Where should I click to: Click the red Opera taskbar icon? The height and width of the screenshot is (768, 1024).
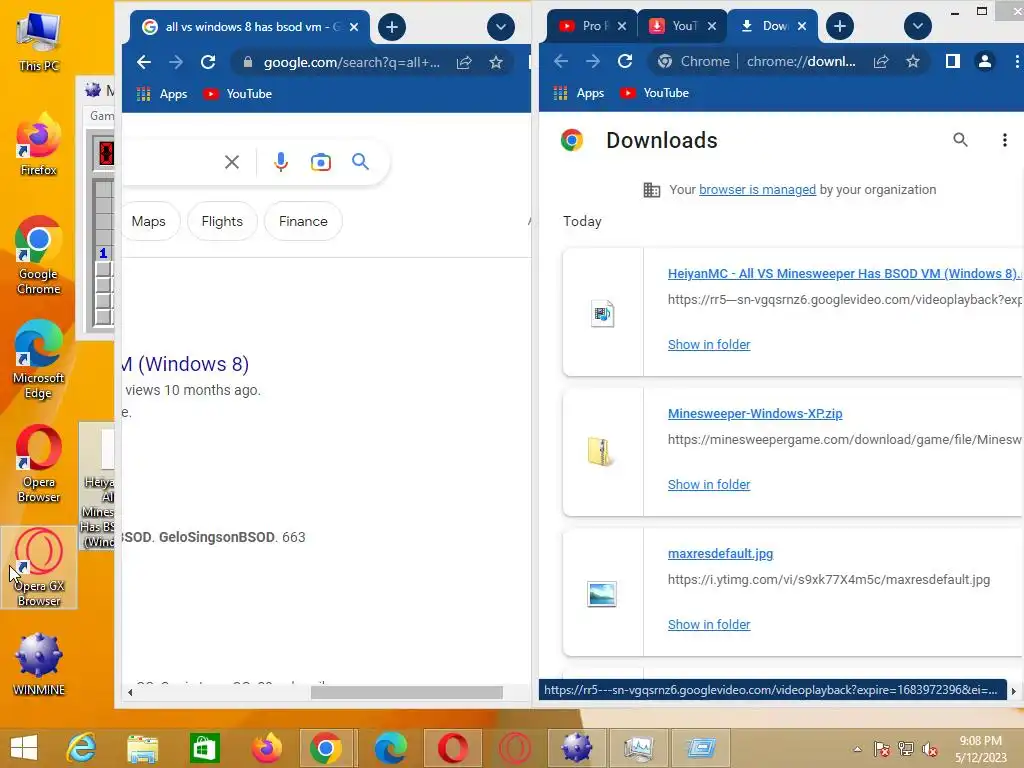(x=453, y=748)
